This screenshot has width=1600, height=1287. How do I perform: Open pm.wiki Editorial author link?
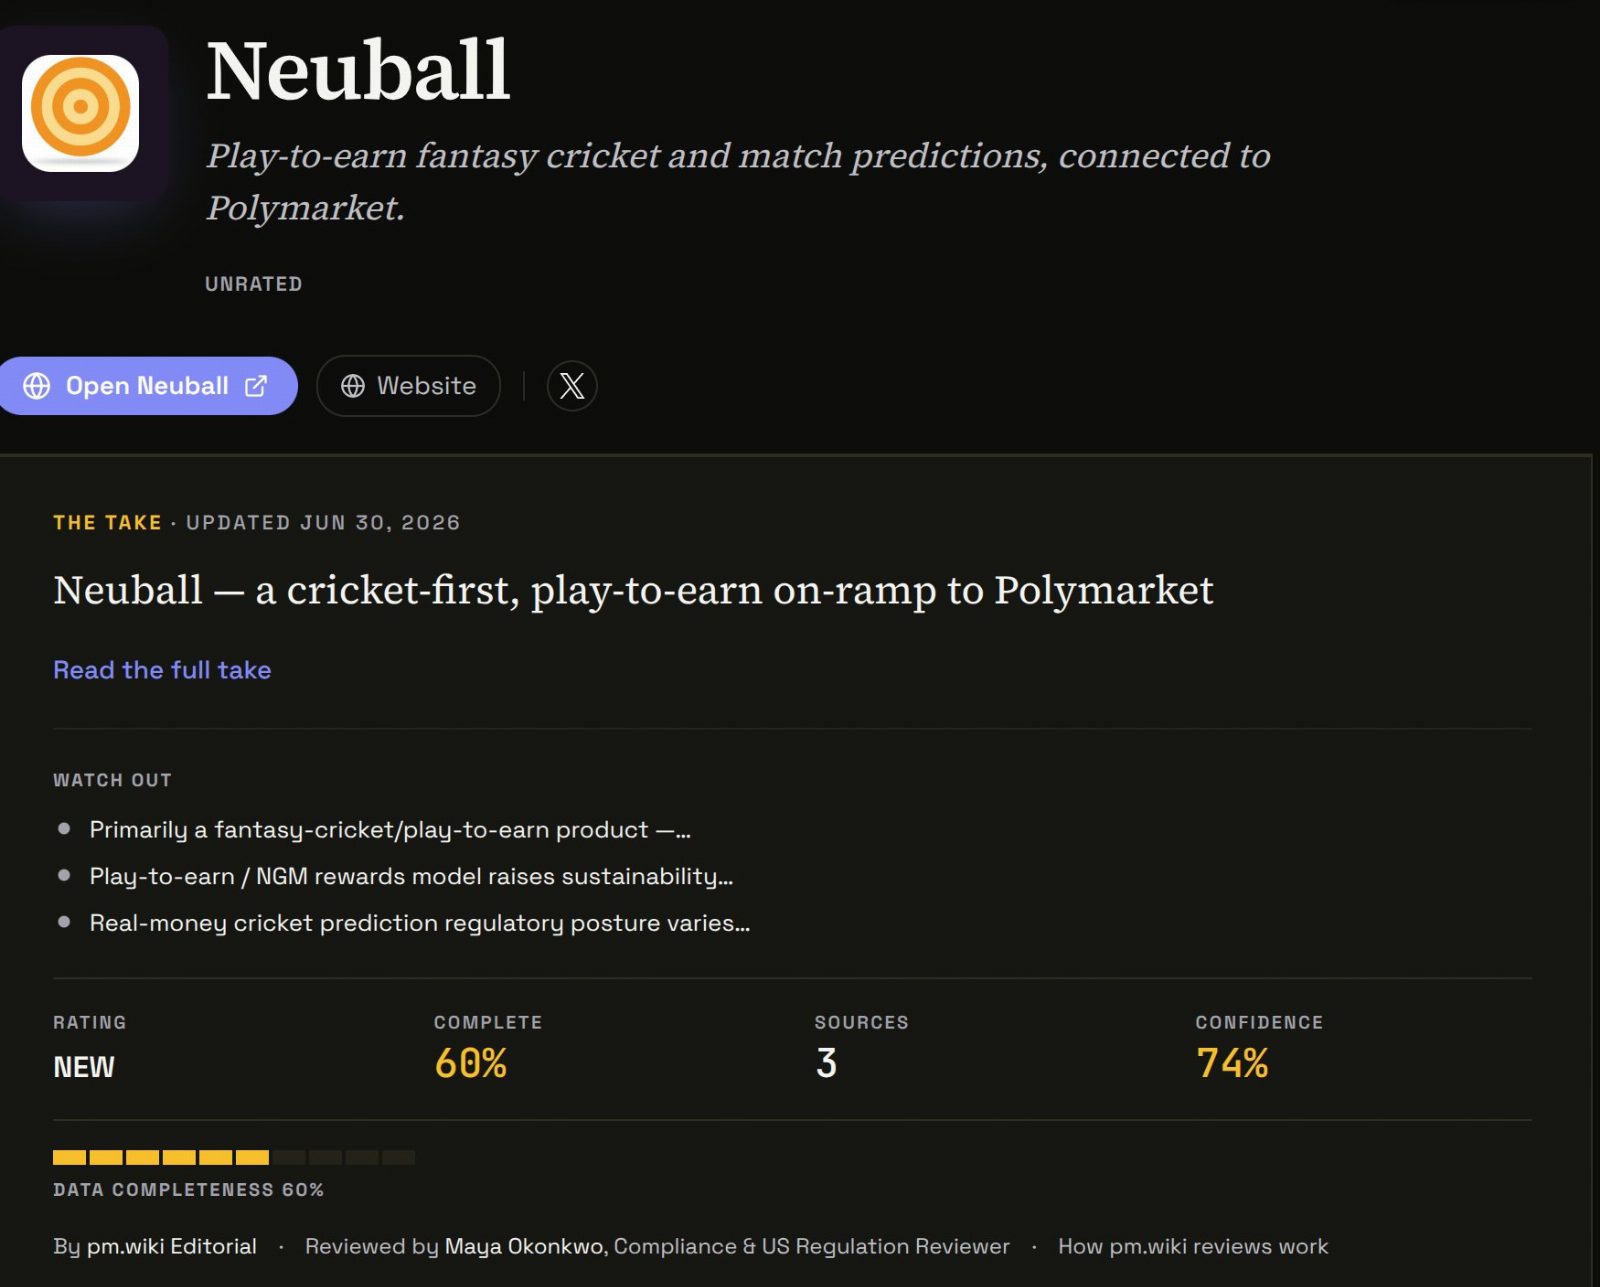(171, 1246)
